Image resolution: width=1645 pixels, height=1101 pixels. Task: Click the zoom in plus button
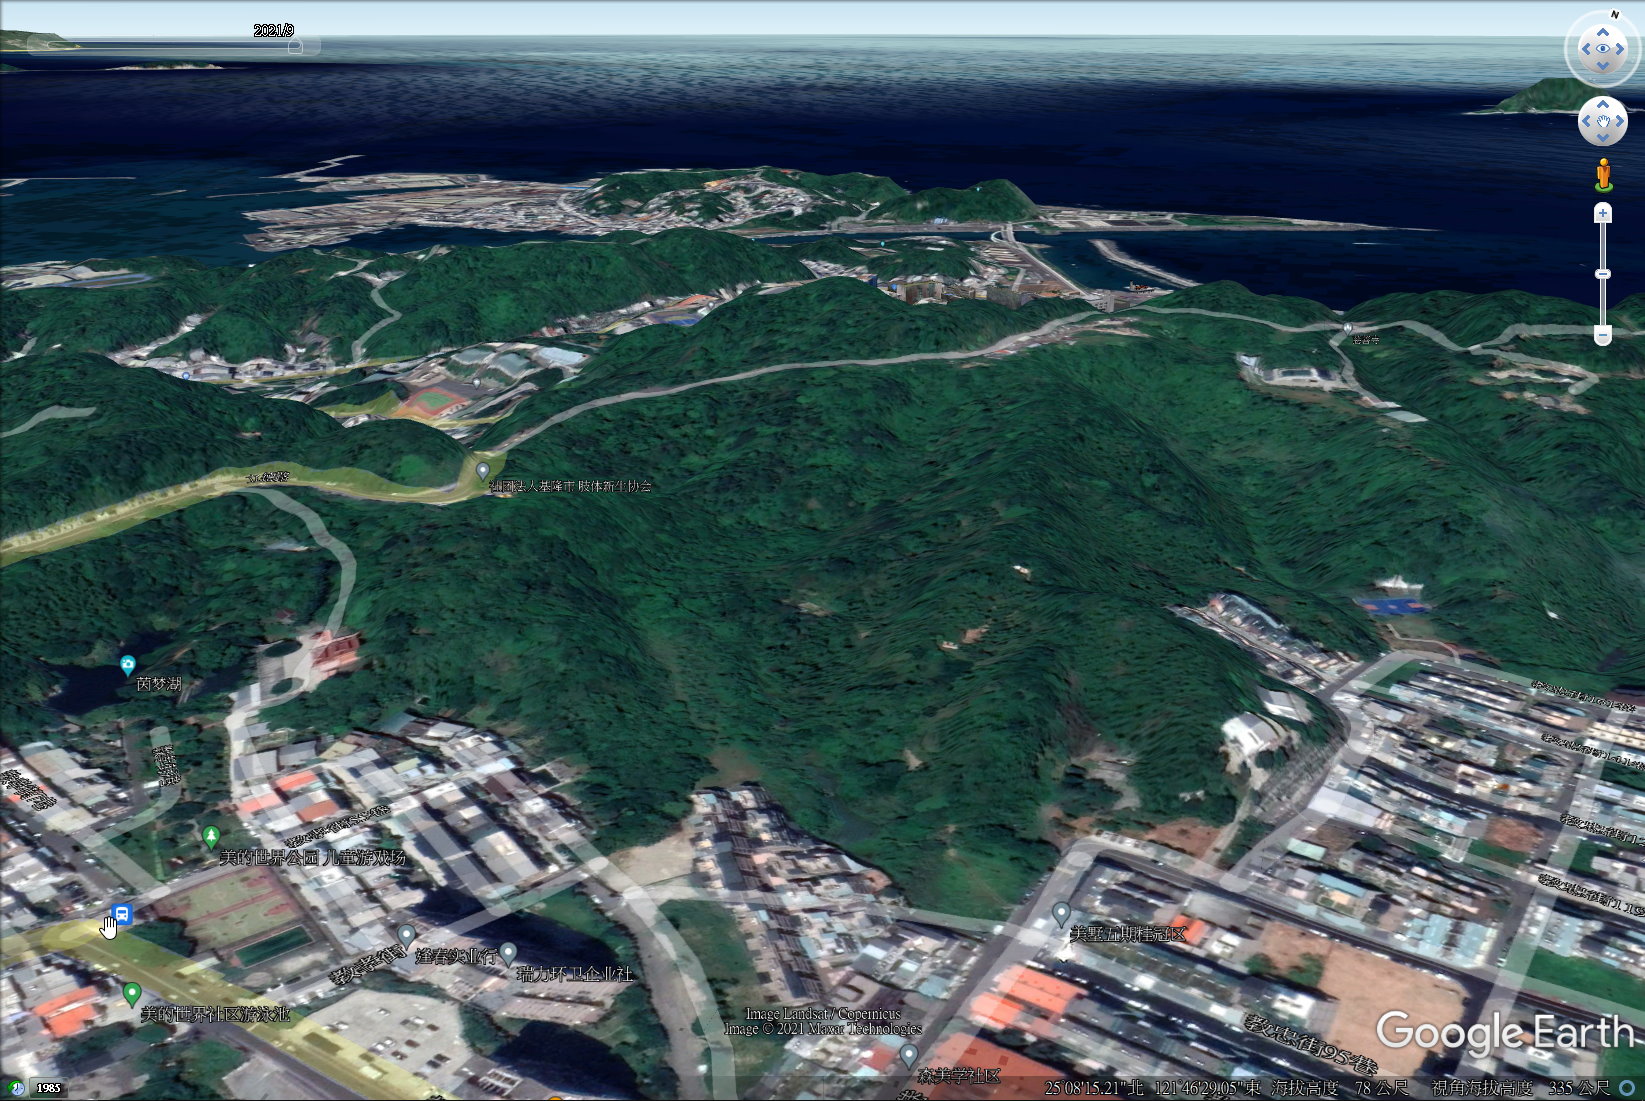[x=1603, y=213]
